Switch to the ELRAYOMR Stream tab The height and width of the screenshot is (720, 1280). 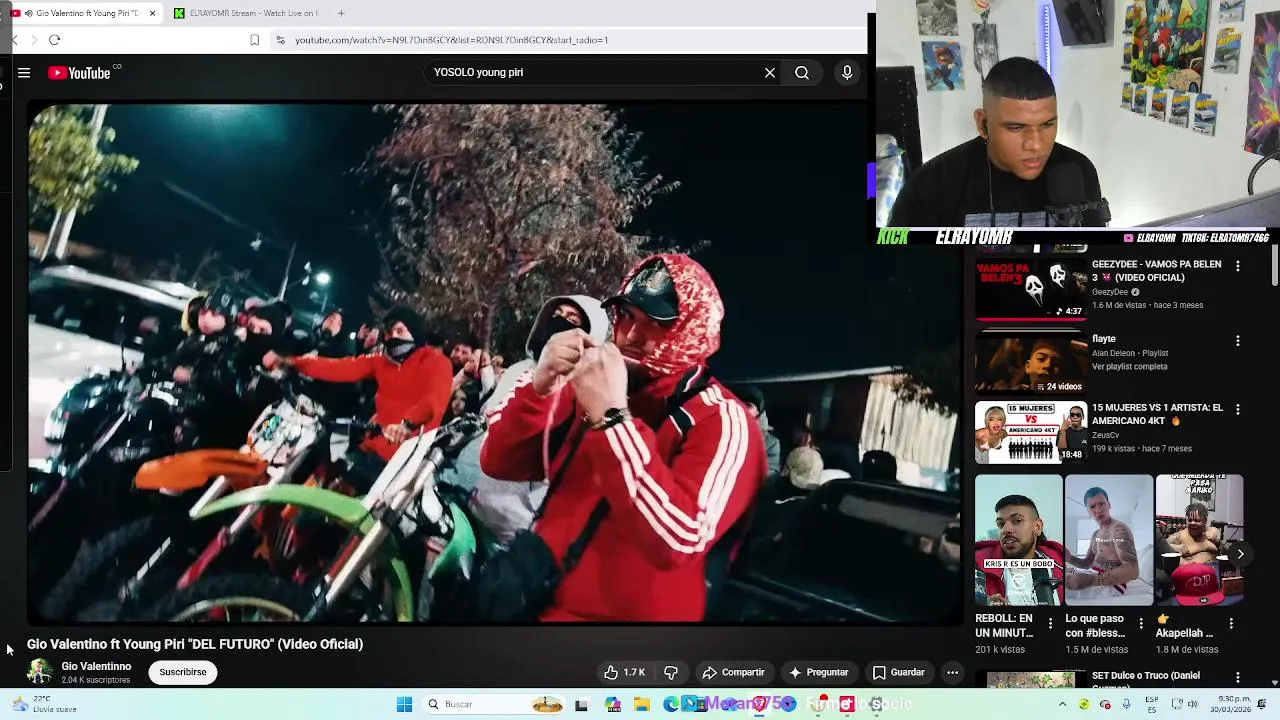coord(247,13)
